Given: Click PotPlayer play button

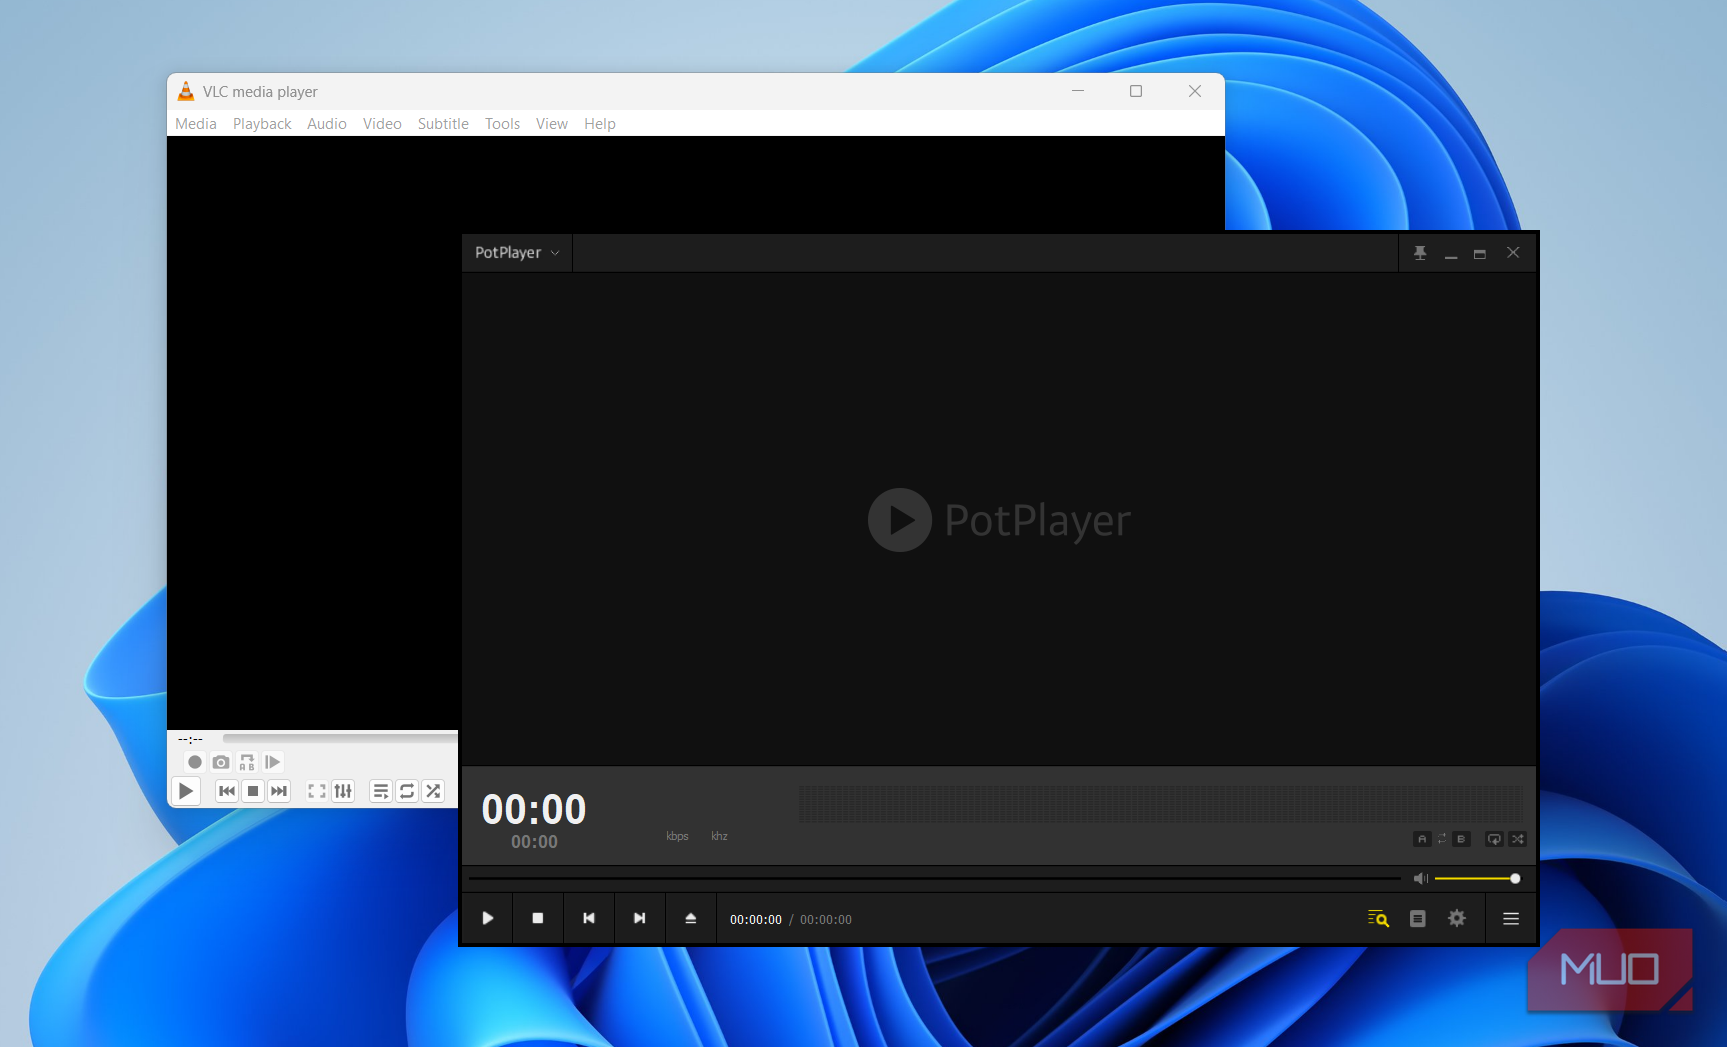Looking at the screenshot, I should pyautogui.click(x=488, y=918).
